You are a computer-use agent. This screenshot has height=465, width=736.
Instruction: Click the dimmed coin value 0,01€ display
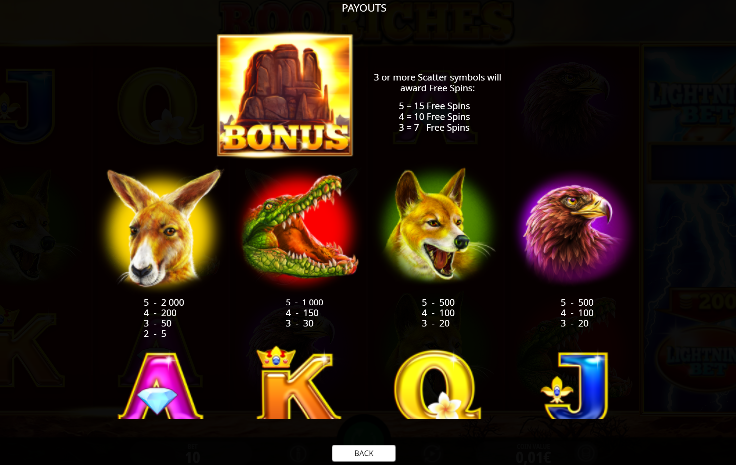pyautogui.click(x=533, y=454)
